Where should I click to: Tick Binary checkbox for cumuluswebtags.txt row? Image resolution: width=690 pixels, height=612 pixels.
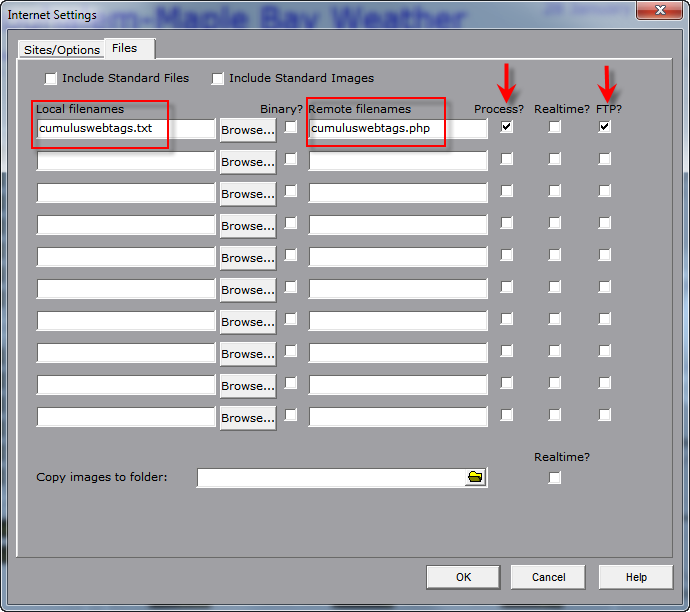click(291, 127)
